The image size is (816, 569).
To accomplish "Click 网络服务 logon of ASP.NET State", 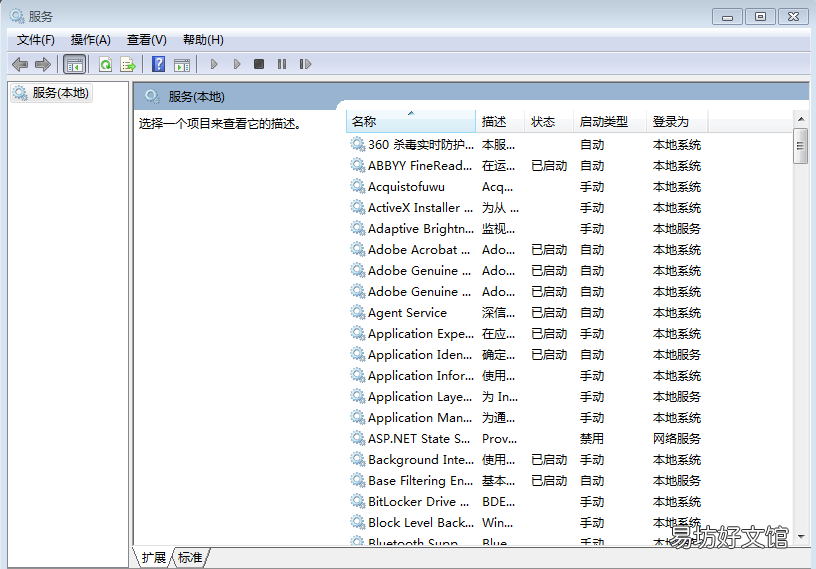I will point(677,439).
